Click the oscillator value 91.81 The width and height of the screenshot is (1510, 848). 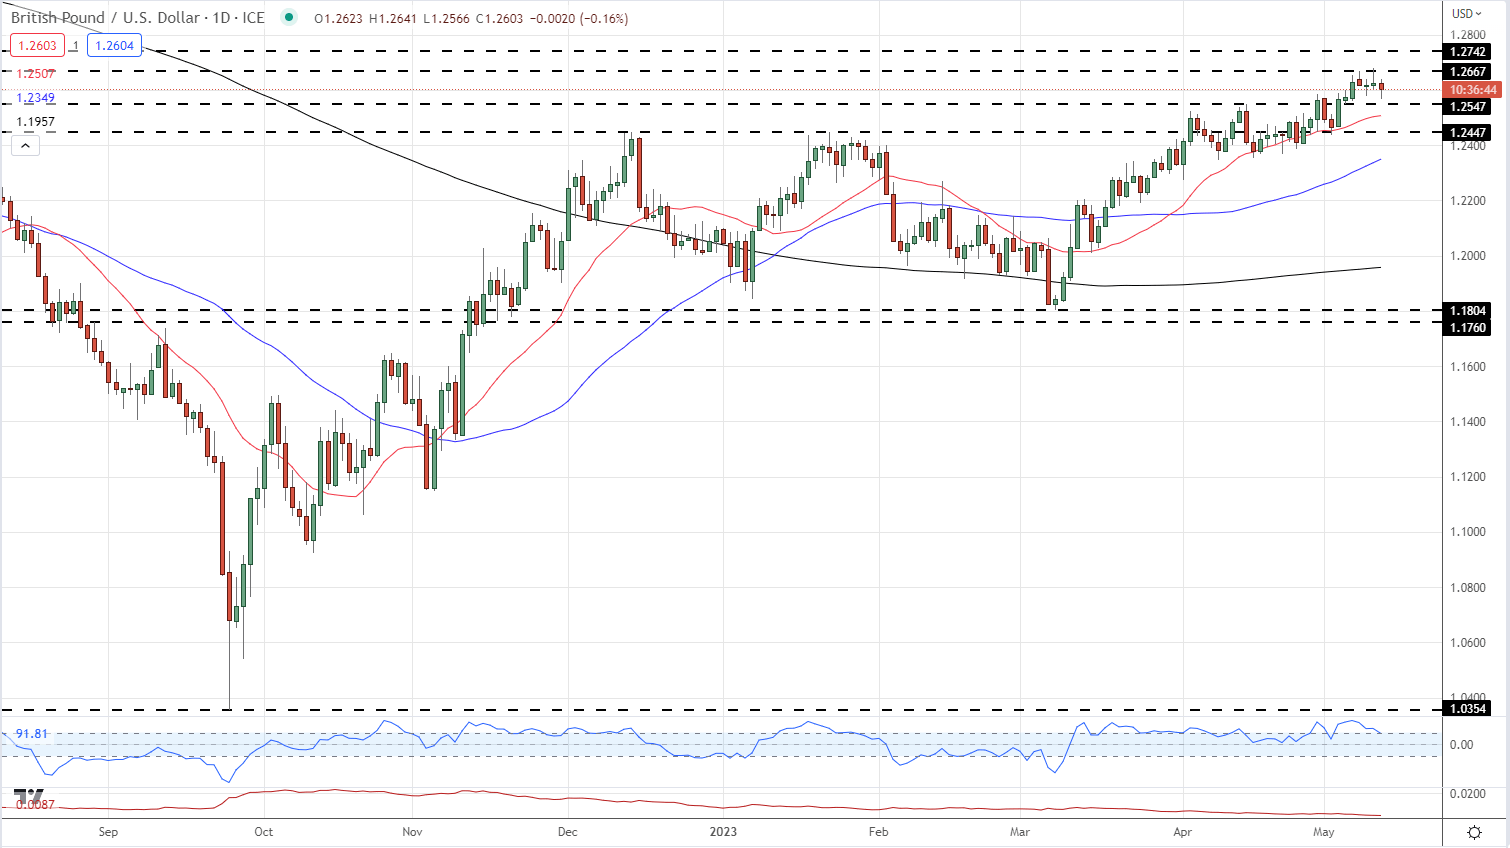[32, 734]
